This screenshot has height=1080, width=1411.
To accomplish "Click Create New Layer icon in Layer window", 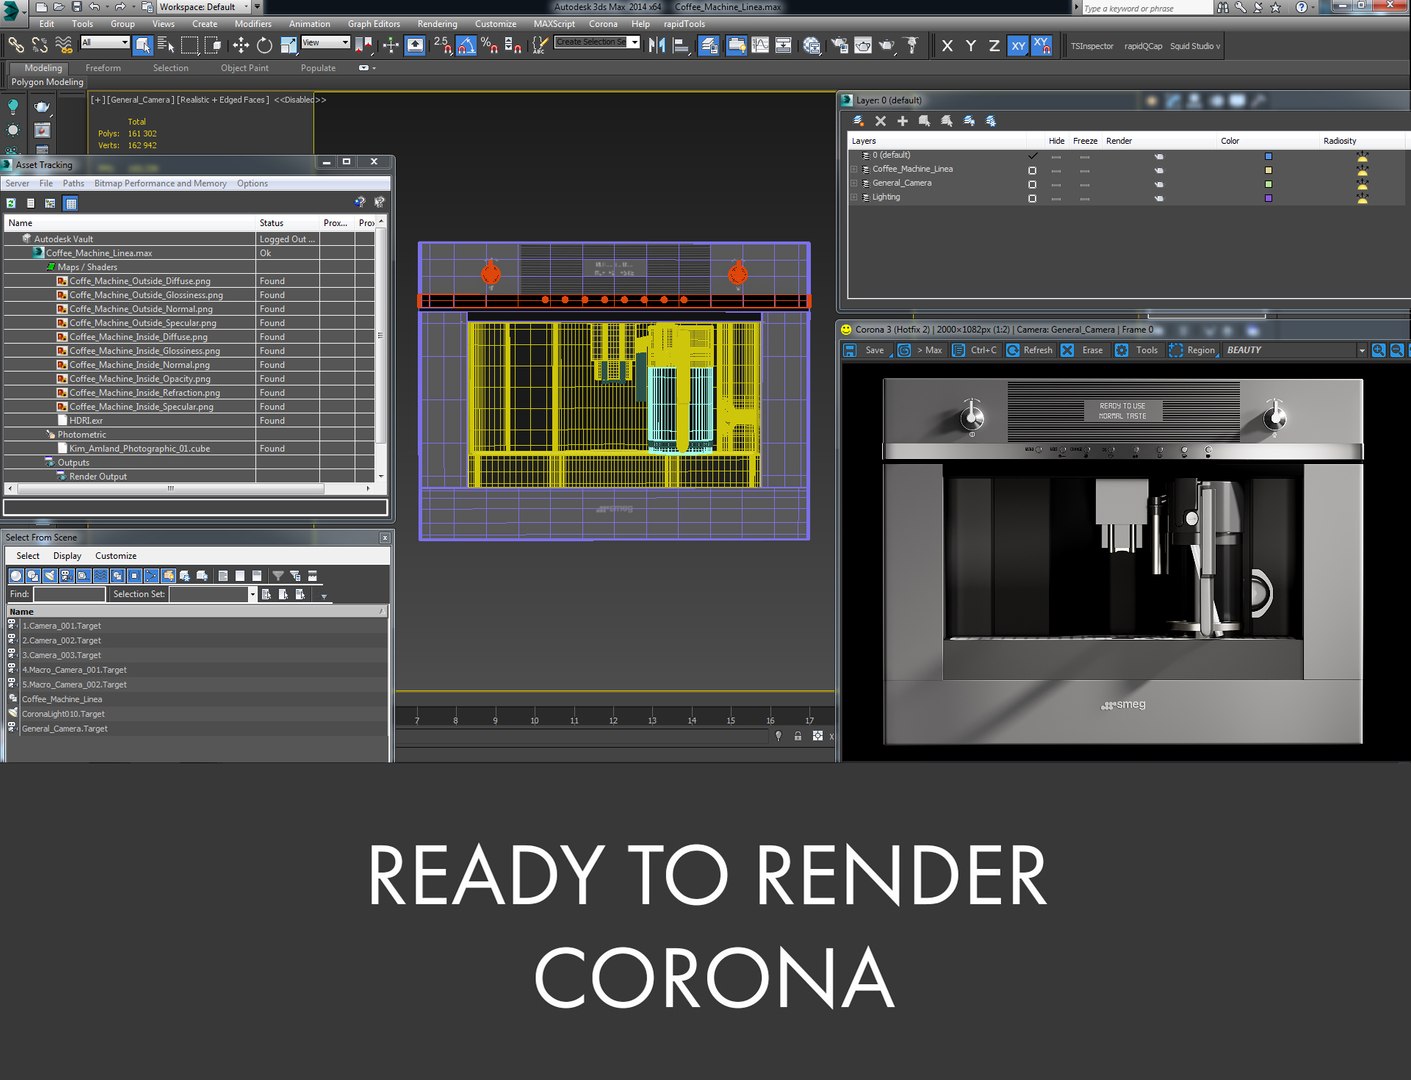I will (x=858, y=121).
